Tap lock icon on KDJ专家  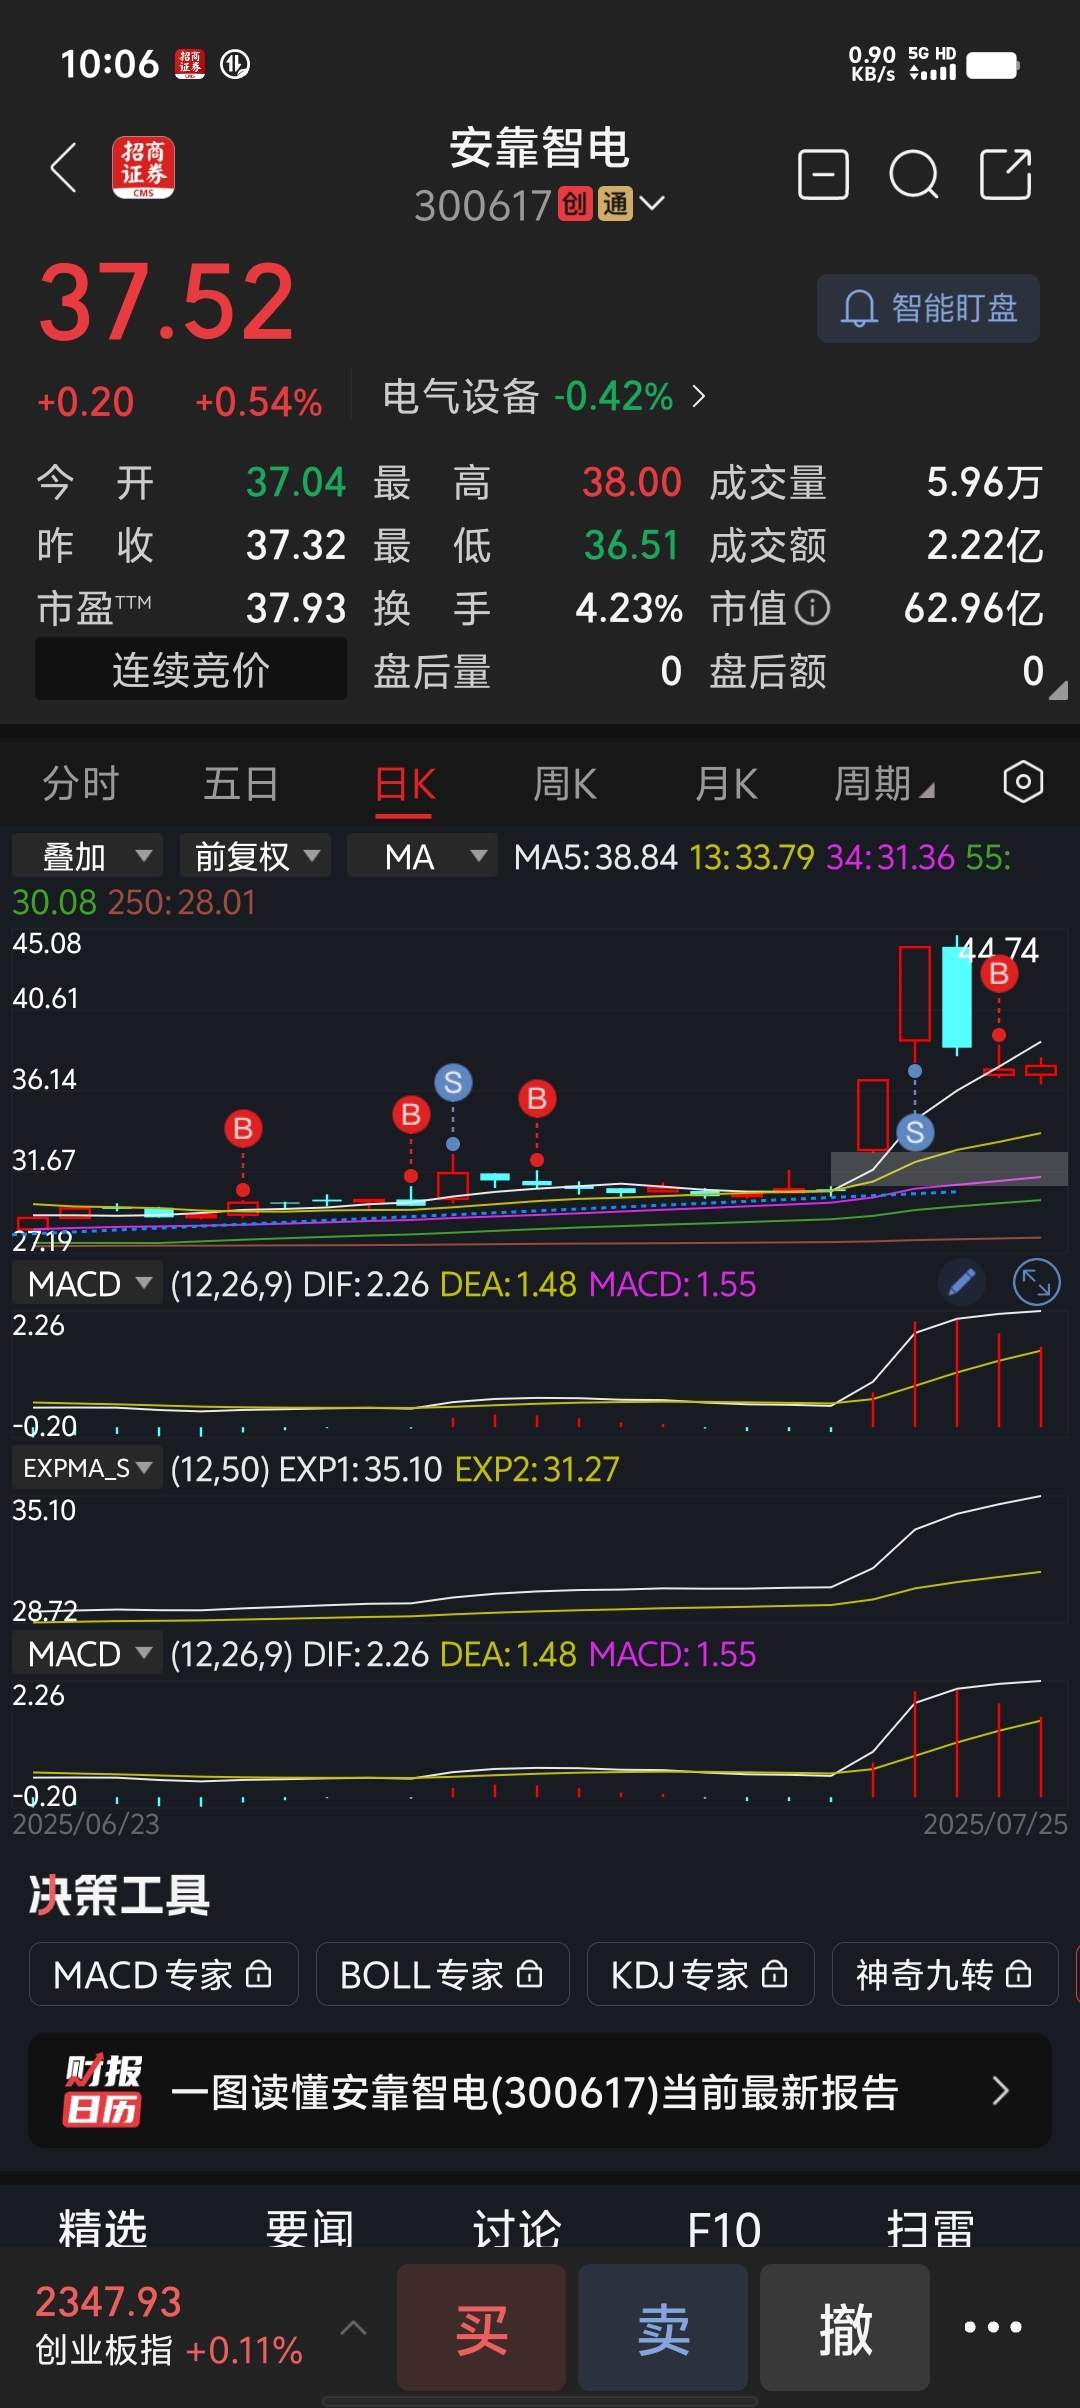(x=774, y=1974)
